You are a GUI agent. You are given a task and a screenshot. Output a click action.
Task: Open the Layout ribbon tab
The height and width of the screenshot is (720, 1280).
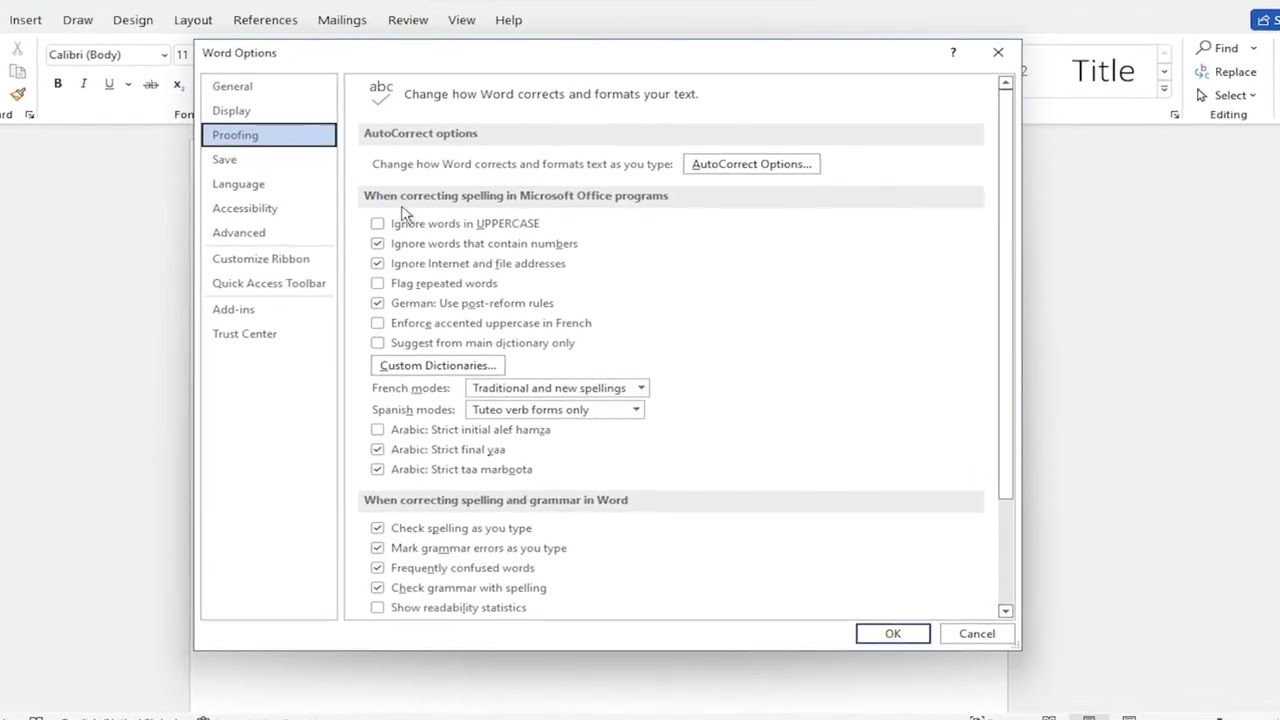(193, 20)
